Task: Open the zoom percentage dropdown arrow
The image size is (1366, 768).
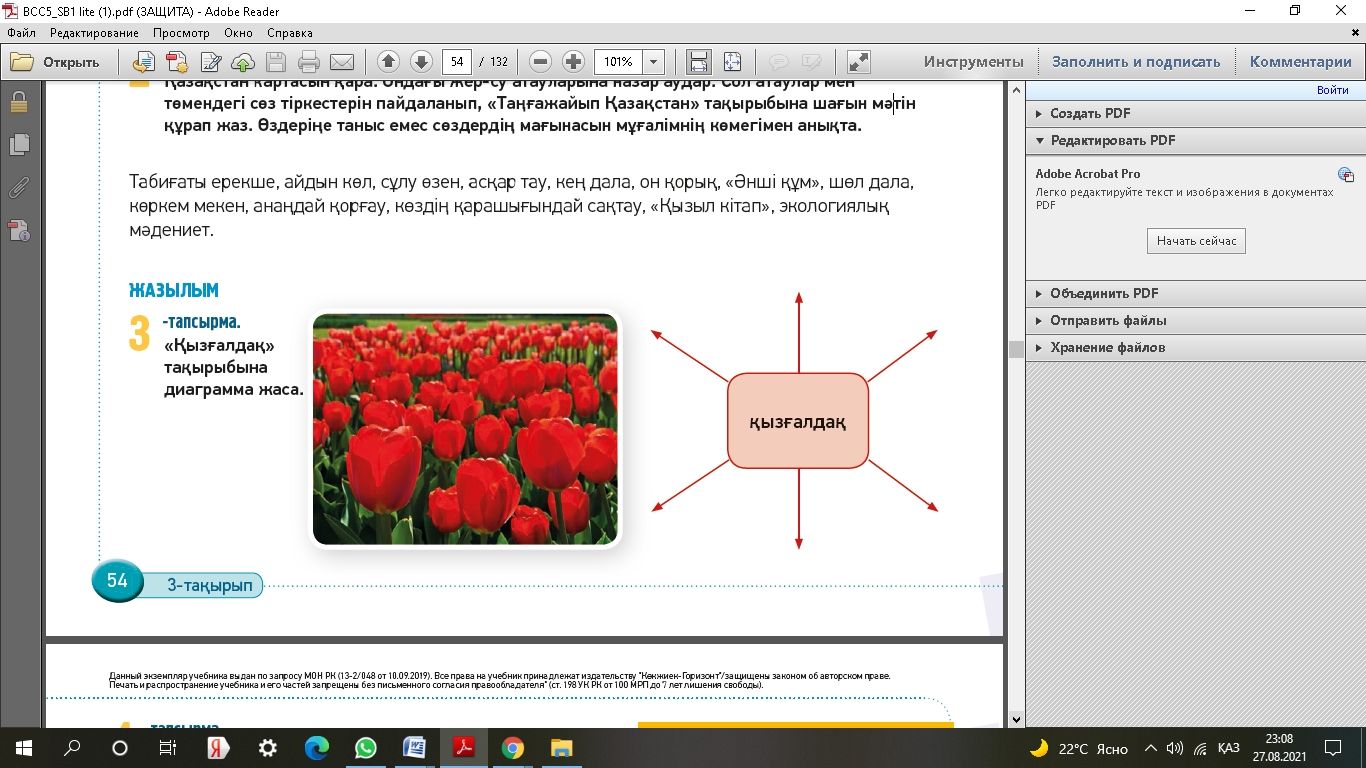Action: [x=654, y=62]
